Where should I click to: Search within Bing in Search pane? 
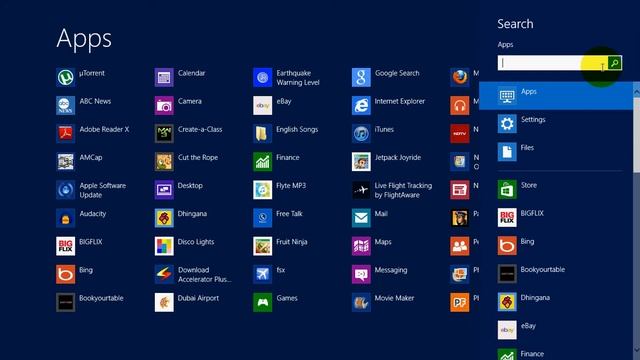[x=556, y=246]
